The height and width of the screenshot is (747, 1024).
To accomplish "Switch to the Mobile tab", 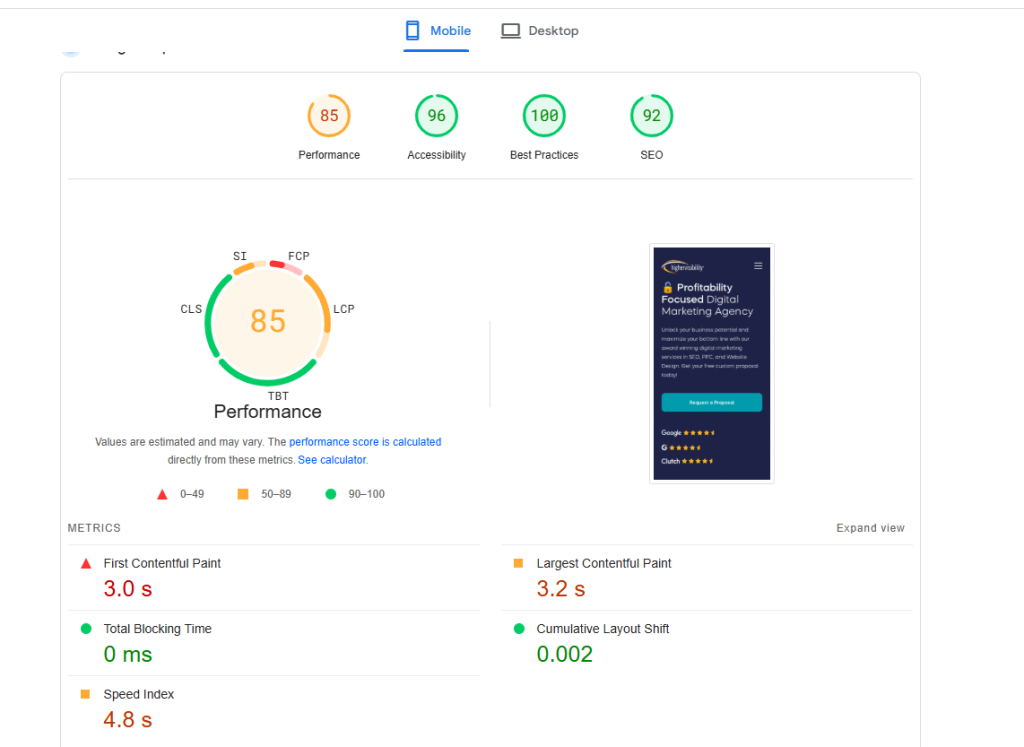I will coord(437,31).
